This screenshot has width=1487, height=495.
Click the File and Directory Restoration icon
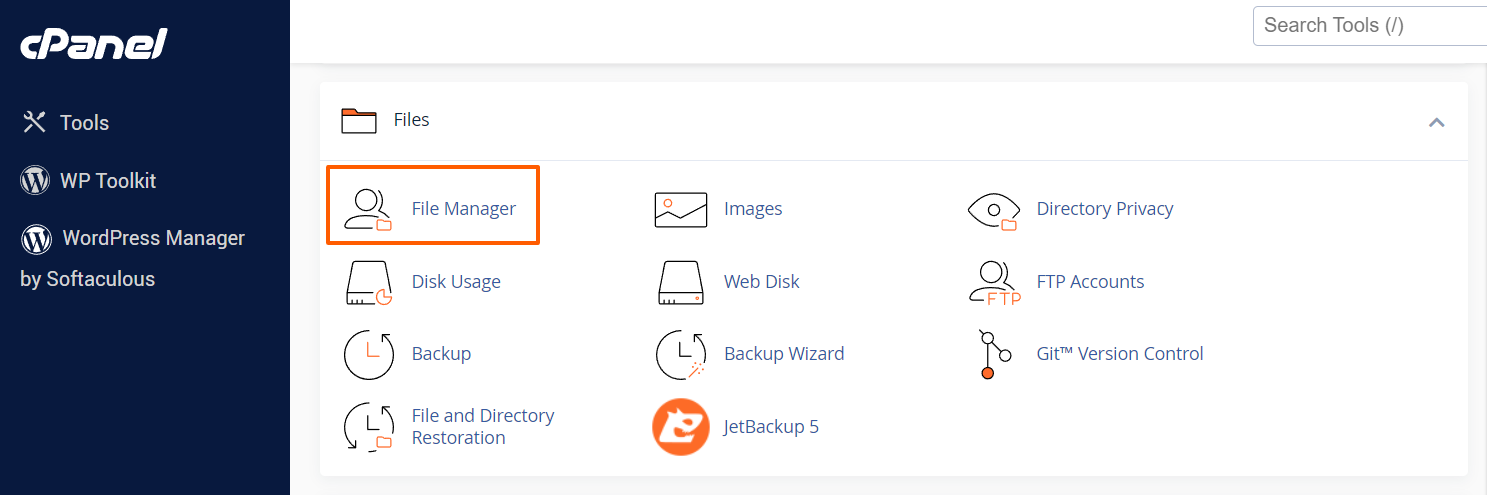(369, 427)
